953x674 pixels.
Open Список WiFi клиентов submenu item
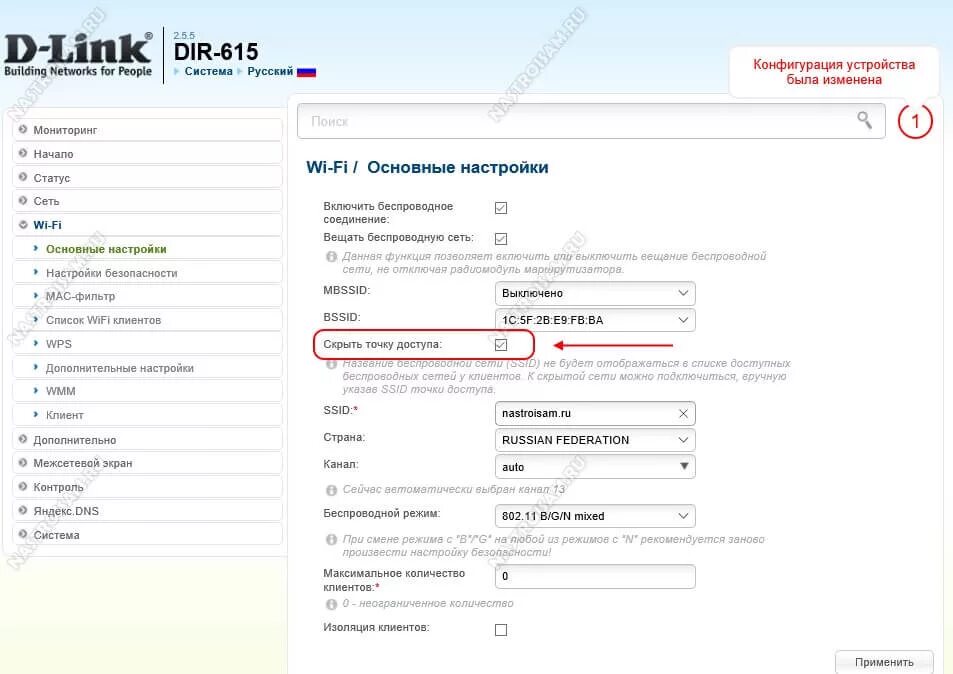tap(147, 320)
